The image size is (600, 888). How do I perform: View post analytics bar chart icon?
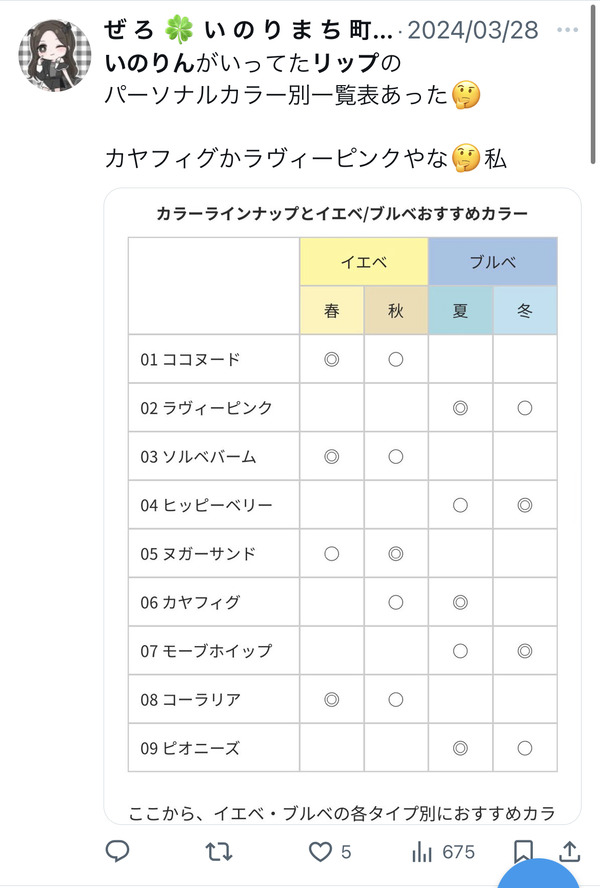422,851
